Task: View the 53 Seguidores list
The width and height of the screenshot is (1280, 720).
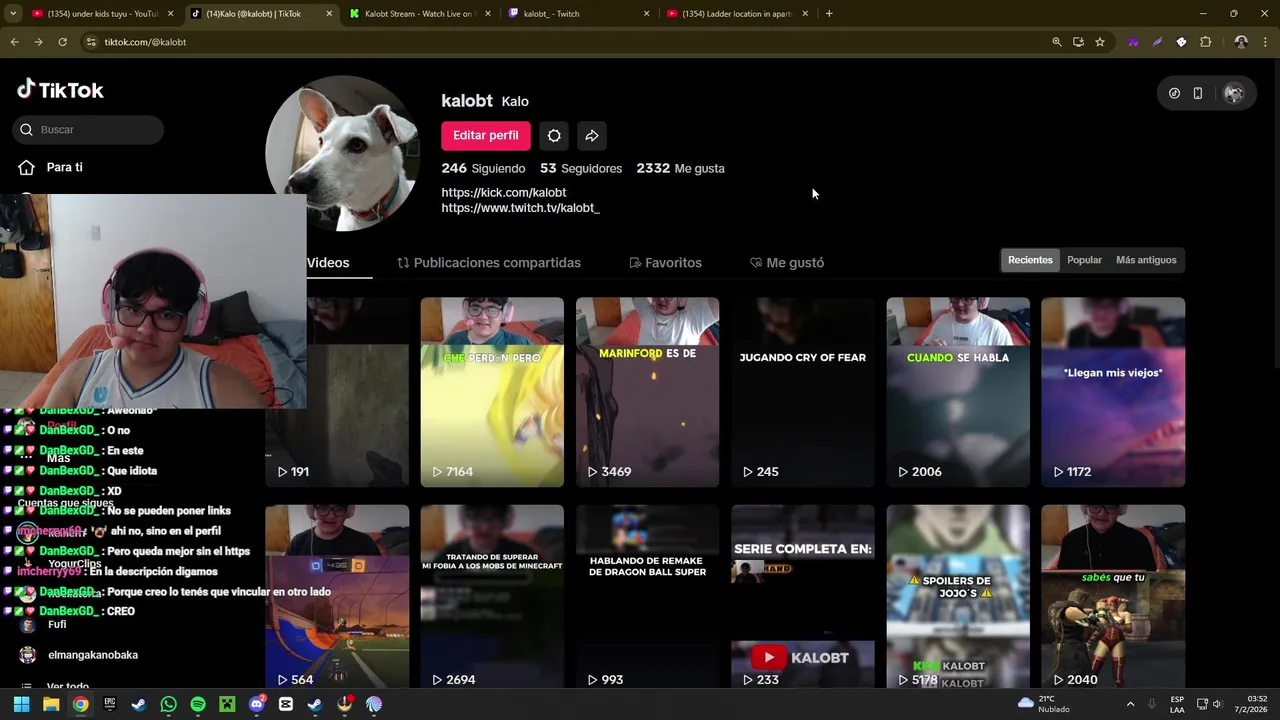Action: (x=581, y=168)
